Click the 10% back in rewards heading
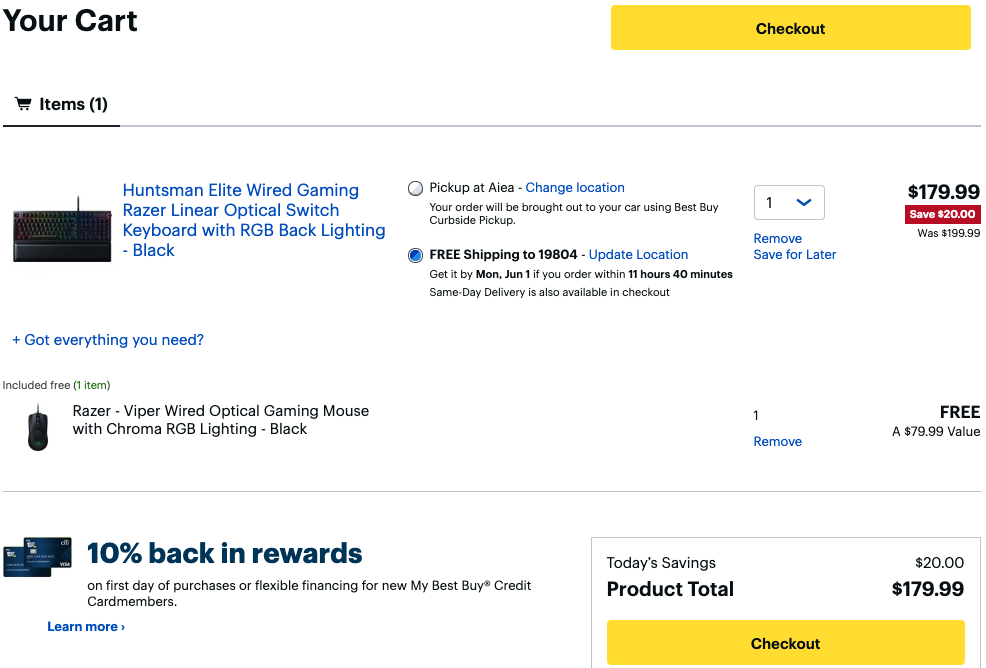Viewport: 986px width, 668px height. coord(225,554)
